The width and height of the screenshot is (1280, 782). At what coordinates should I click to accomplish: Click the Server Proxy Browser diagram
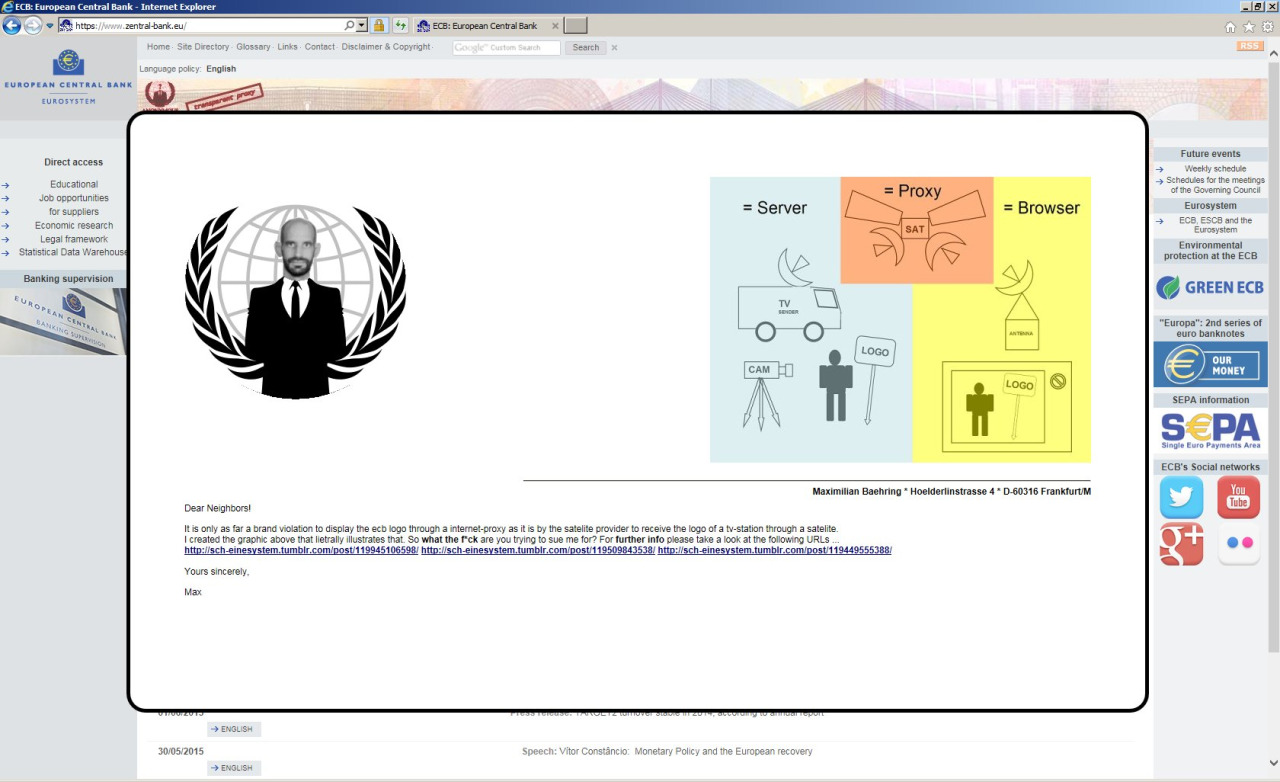[x=900, y=320]
